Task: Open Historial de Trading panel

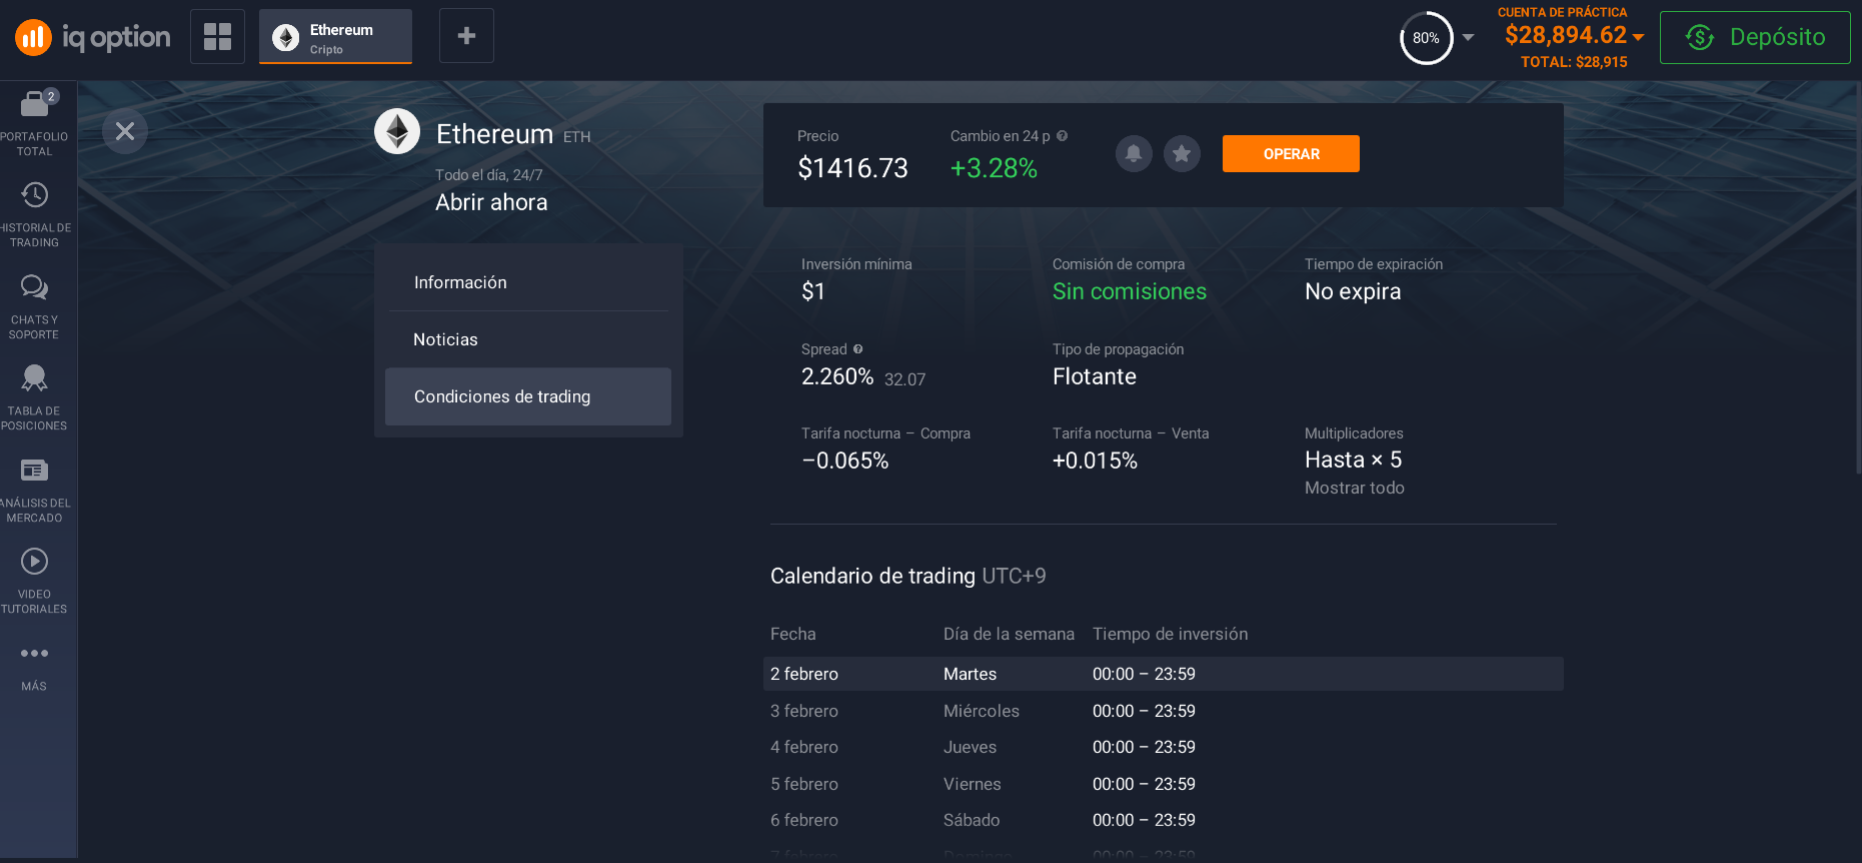Action: click(x=35, y=212)
